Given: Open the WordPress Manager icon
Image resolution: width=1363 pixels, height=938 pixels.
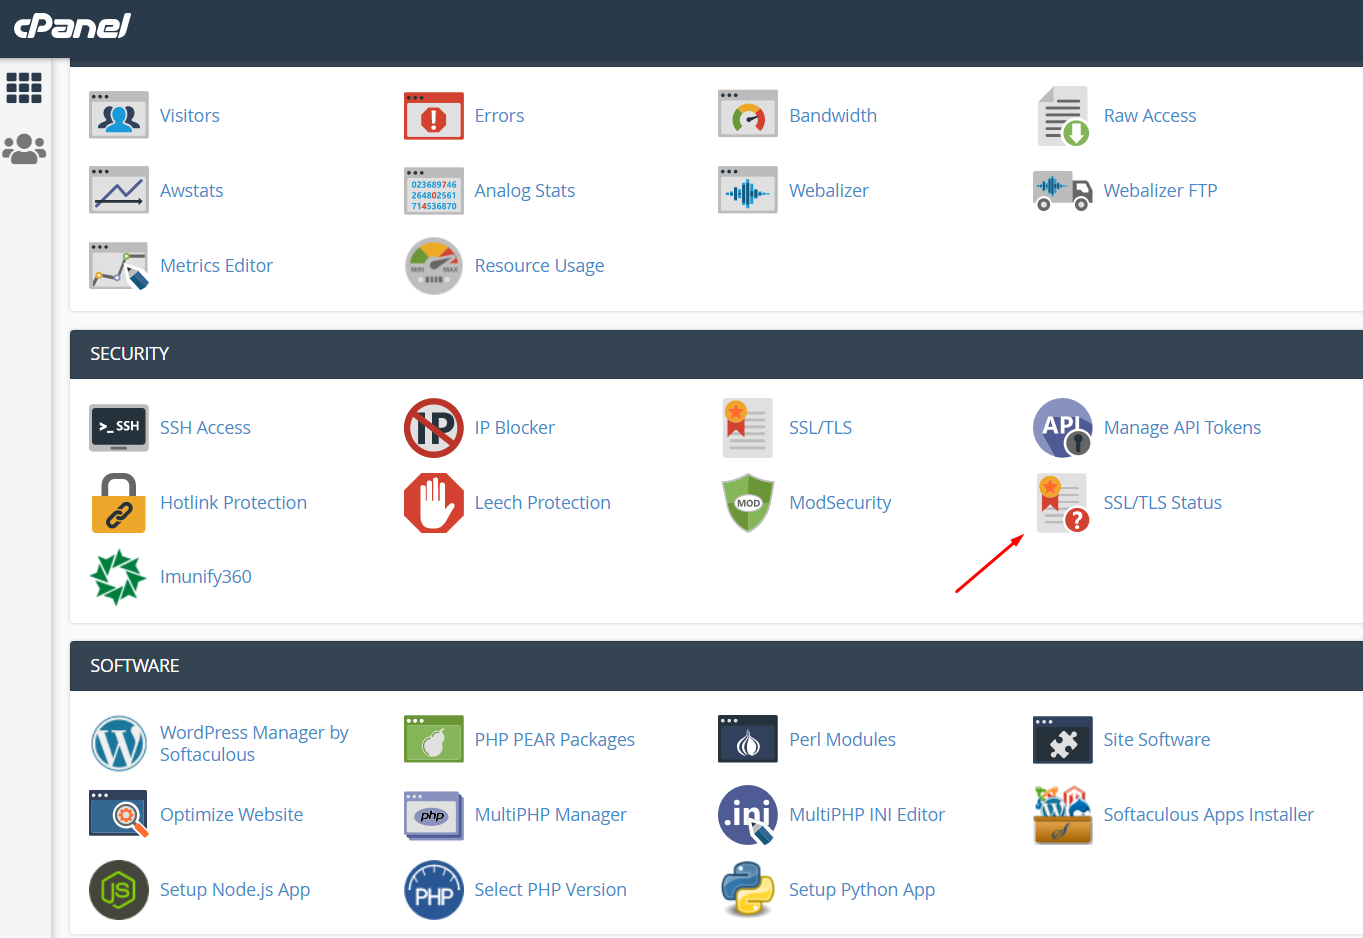Looking at the screenshot, I should [x=118, y=743].
